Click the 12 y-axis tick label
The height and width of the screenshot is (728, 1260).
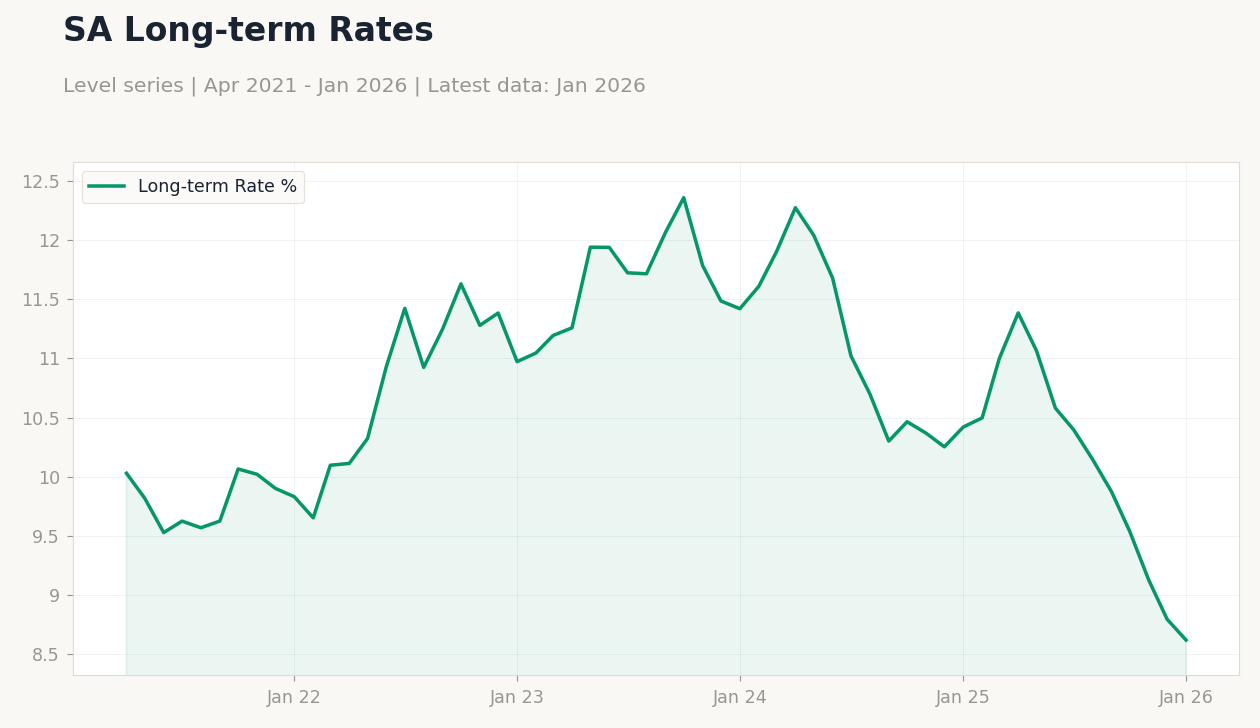tap(49, 241)
